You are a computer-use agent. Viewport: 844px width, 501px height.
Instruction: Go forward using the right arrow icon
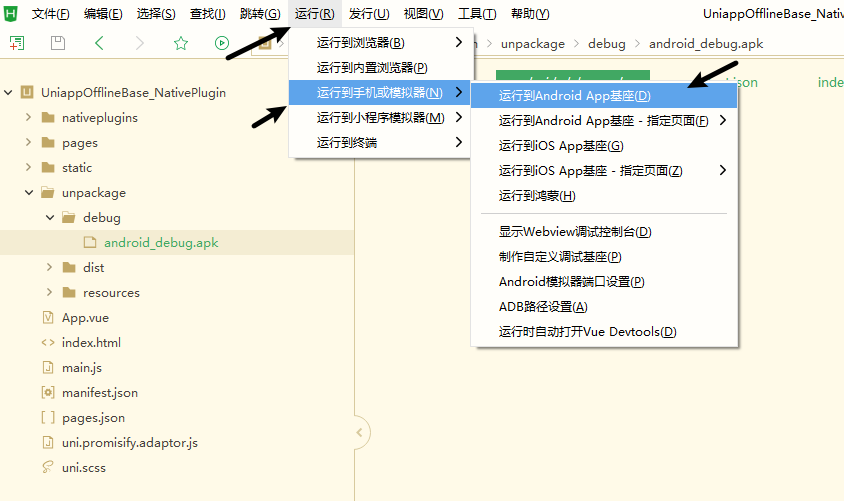point(140,43)
